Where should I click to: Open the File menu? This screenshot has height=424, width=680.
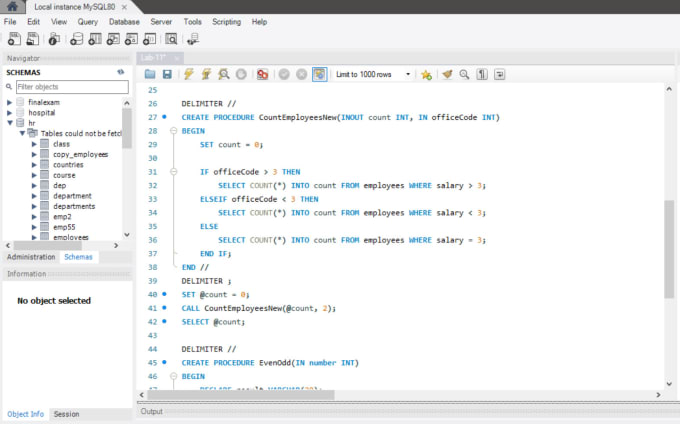pos(10,22)
